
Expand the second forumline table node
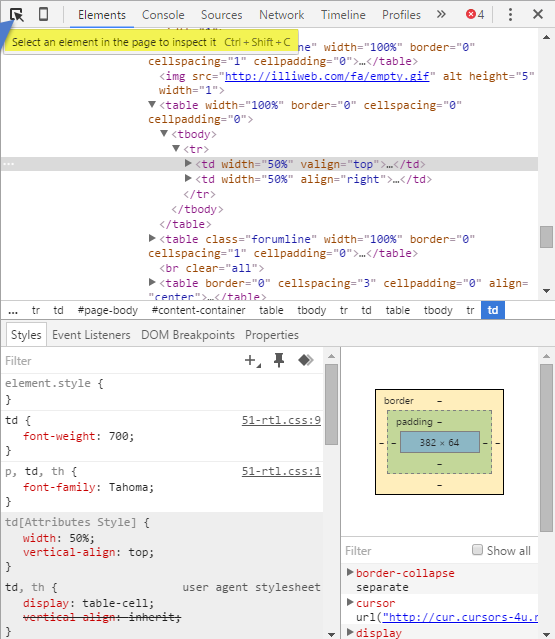click(152, 238)
